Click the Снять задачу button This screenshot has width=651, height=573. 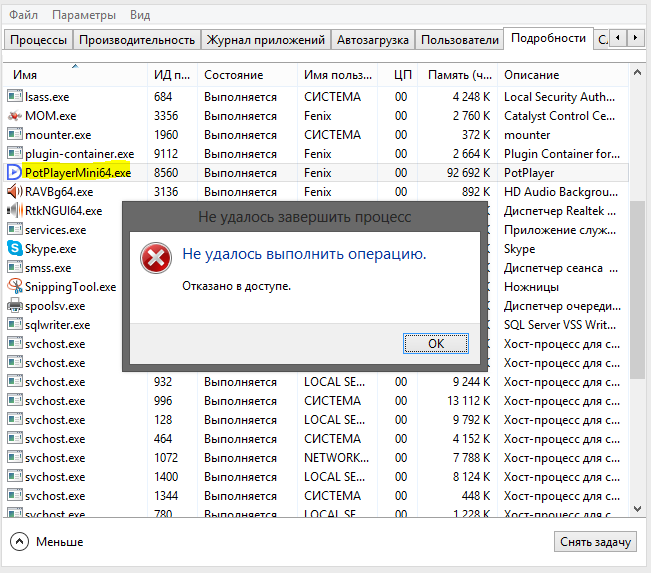coord(595,541)
